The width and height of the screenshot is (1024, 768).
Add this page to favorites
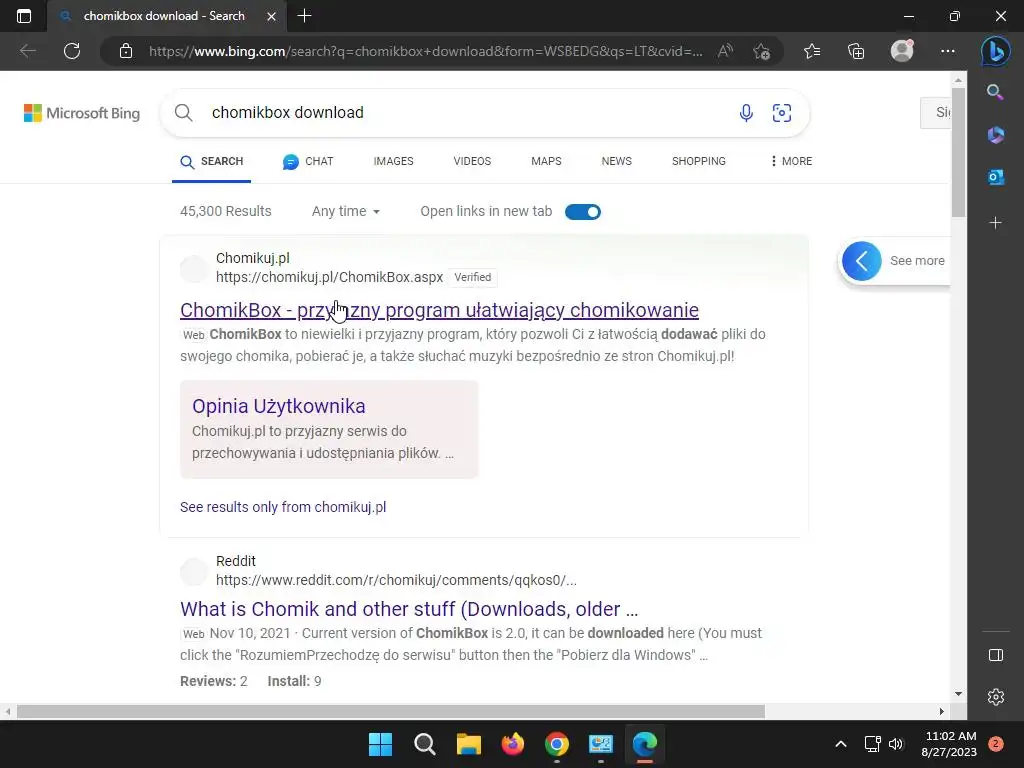761,51
